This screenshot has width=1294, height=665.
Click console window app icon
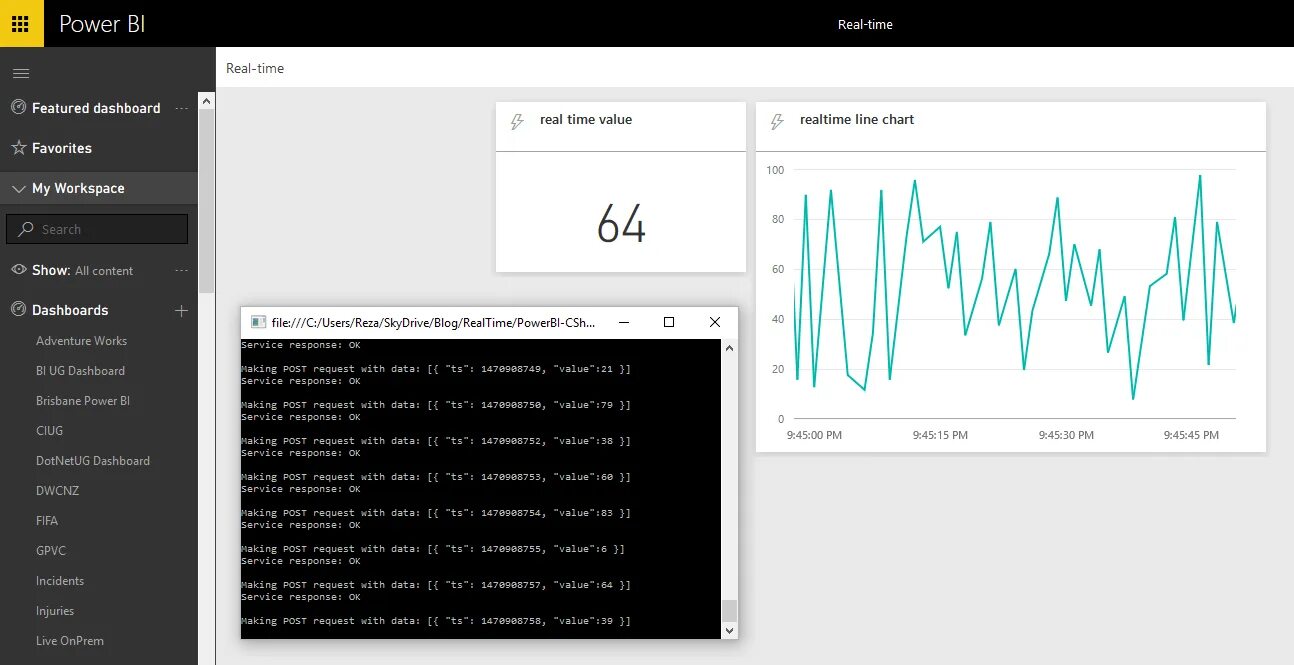tap(258, 322)
